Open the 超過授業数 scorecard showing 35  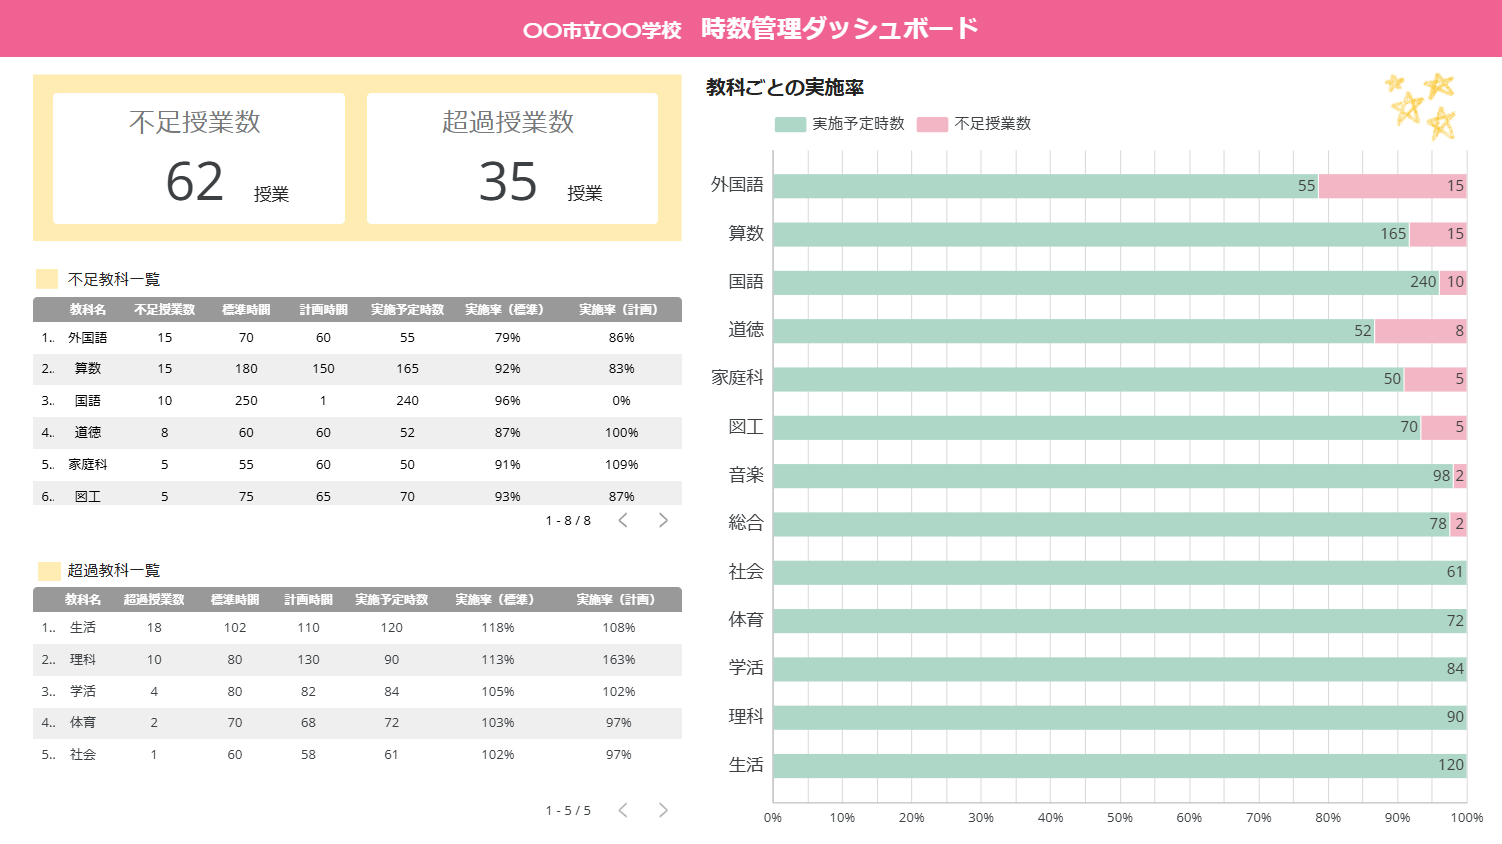(x=512, y=158)
